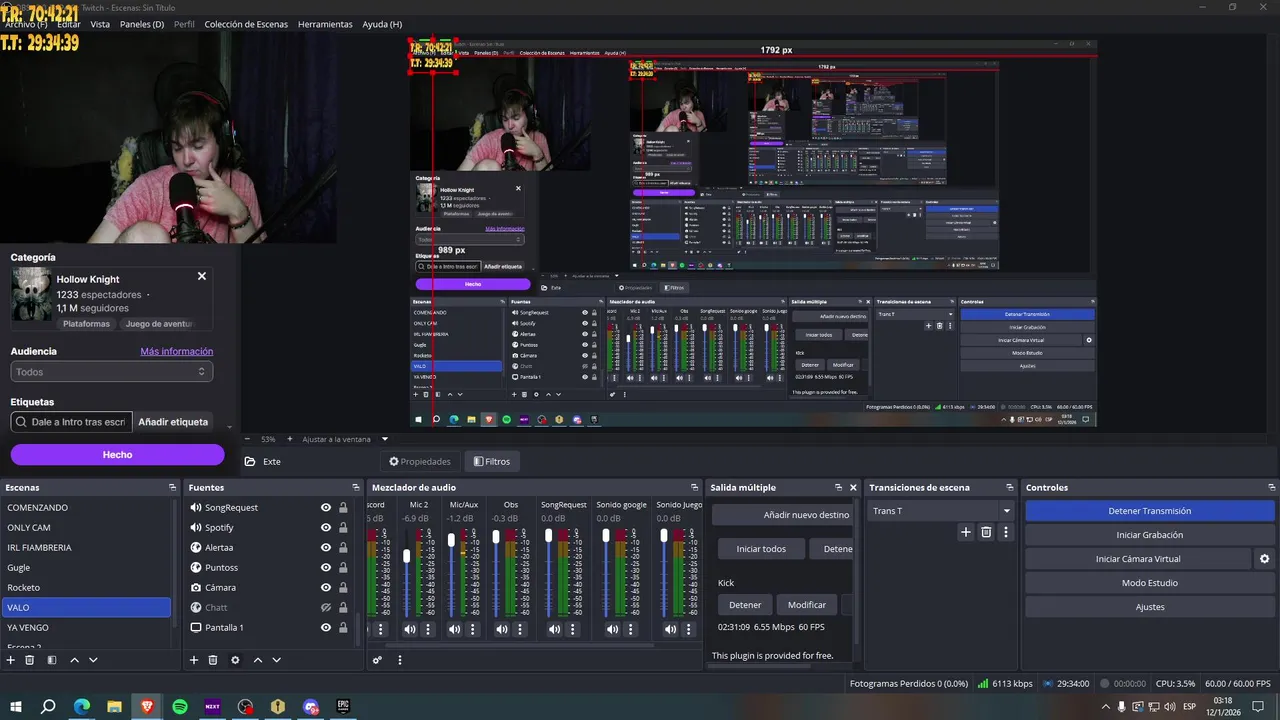Remove selected source with trash icon

(213, 660)
